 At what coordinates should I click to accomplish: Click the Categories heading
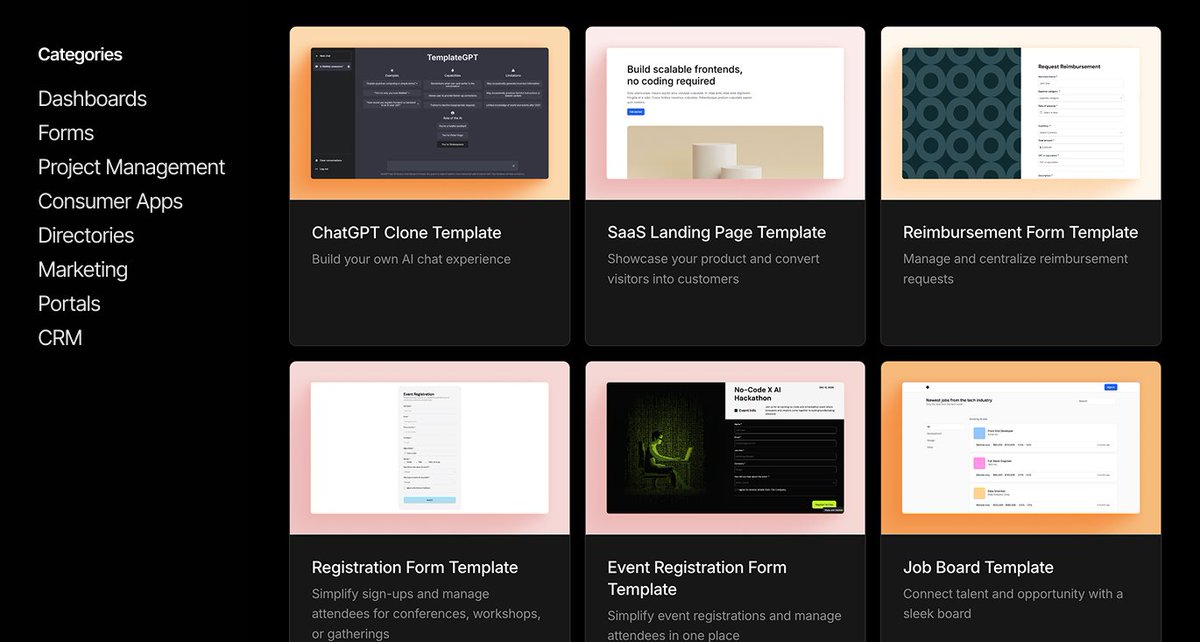[80, 55]
